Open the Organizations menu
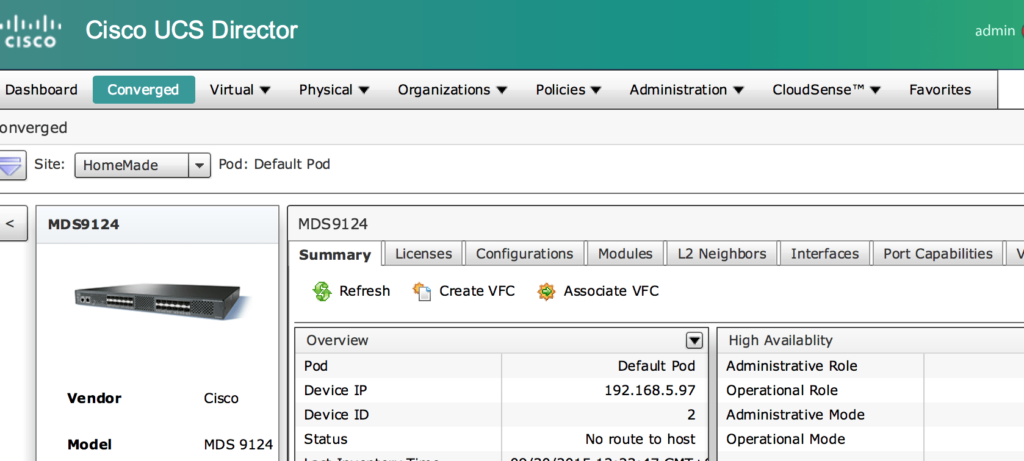 tap(452, 89)
